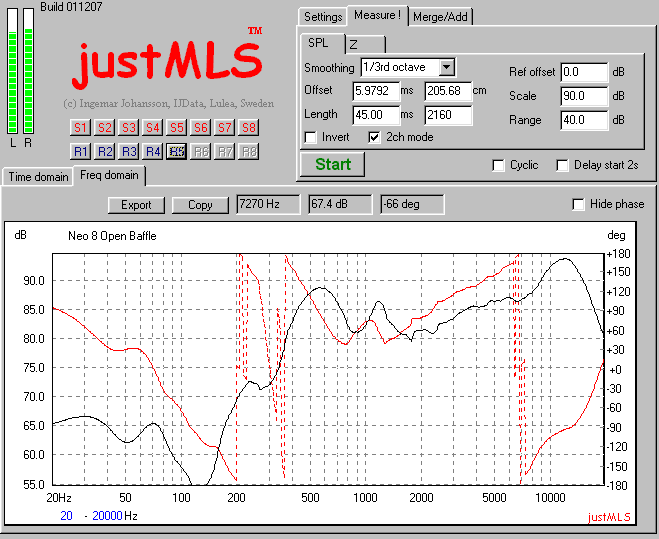659x539 pixels.
Task: Select the S4 store button
Action: pos(153,127)
